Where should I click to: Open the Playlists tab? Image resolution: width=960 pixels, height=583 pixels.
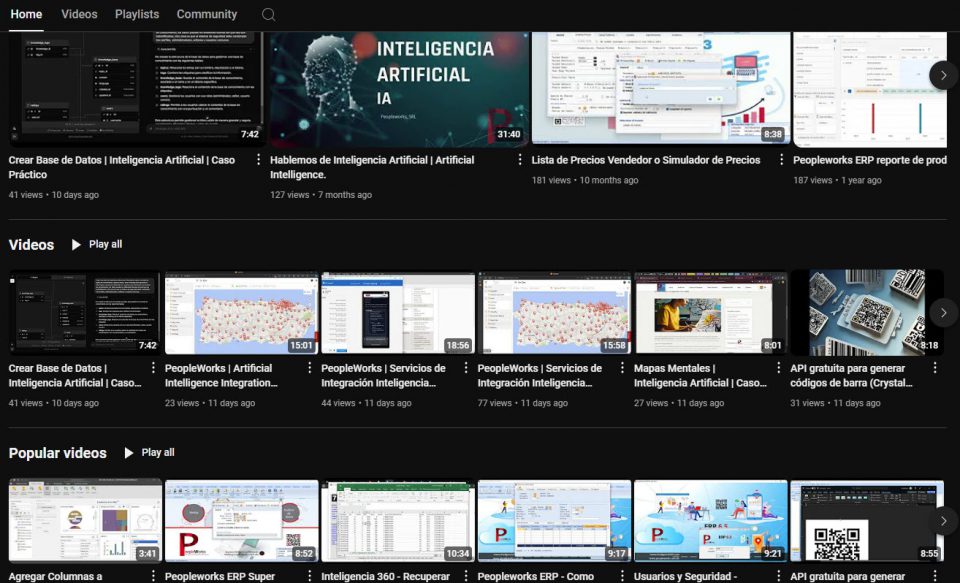pyautogui.click(x=137, y=14)
